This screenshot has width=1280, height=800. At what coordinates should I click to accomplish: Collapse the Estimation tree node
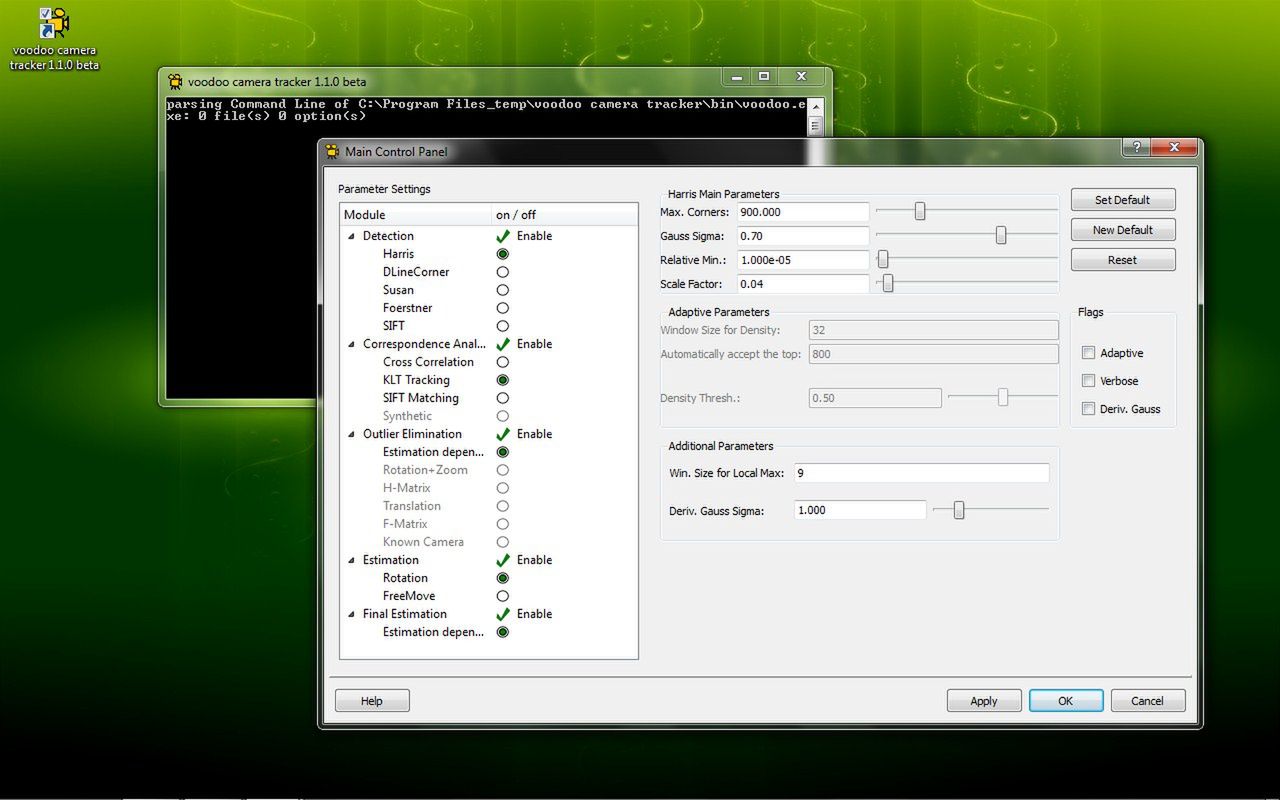coord(351,560)
